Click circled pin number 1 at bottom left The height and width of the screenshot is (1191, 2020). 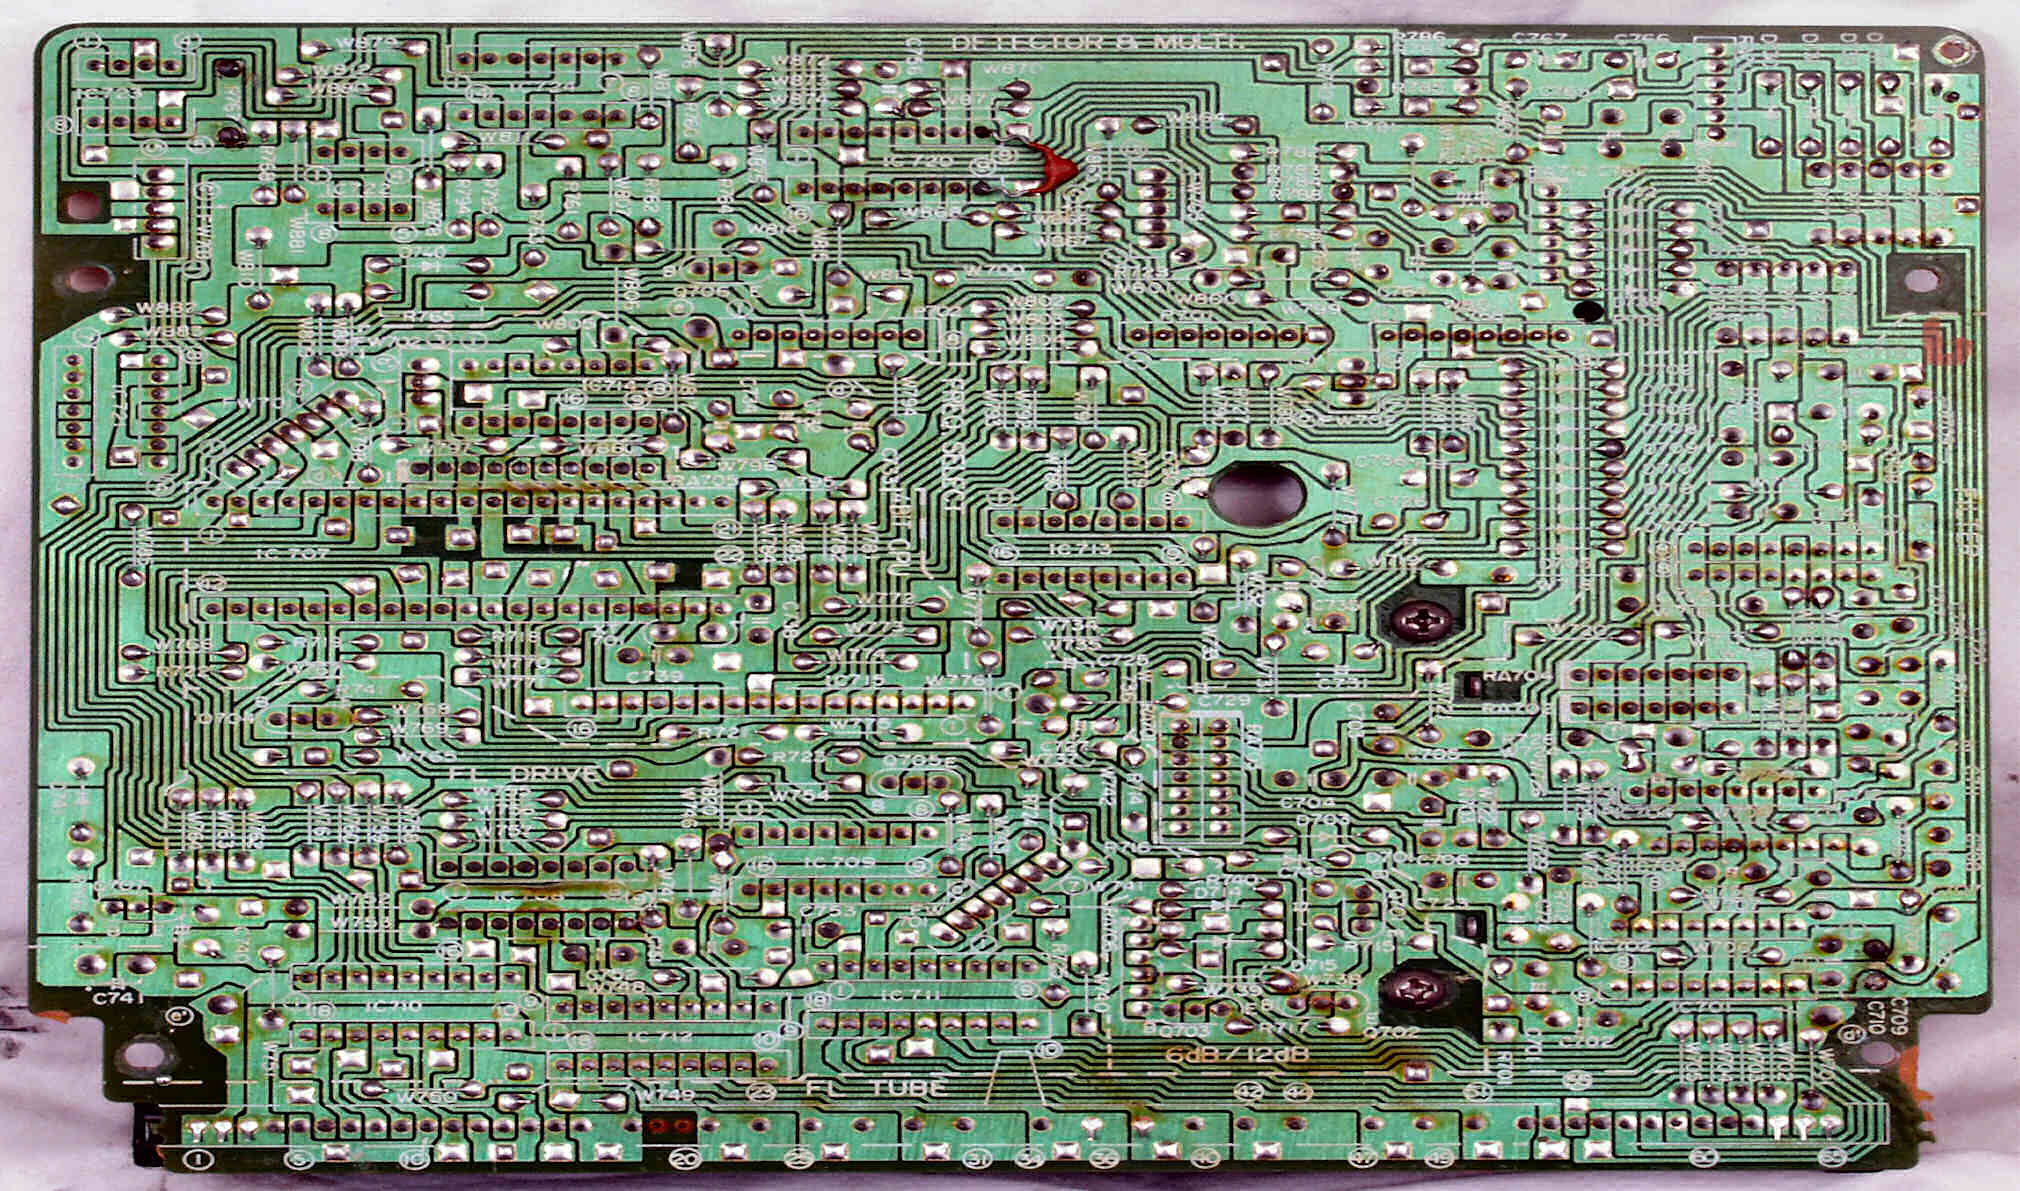(x=200, y=1159)
